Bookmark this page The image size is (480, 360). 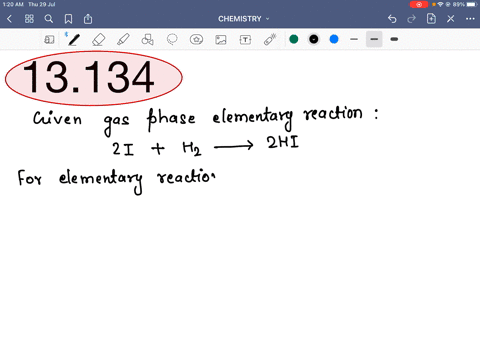click(68, 19)
